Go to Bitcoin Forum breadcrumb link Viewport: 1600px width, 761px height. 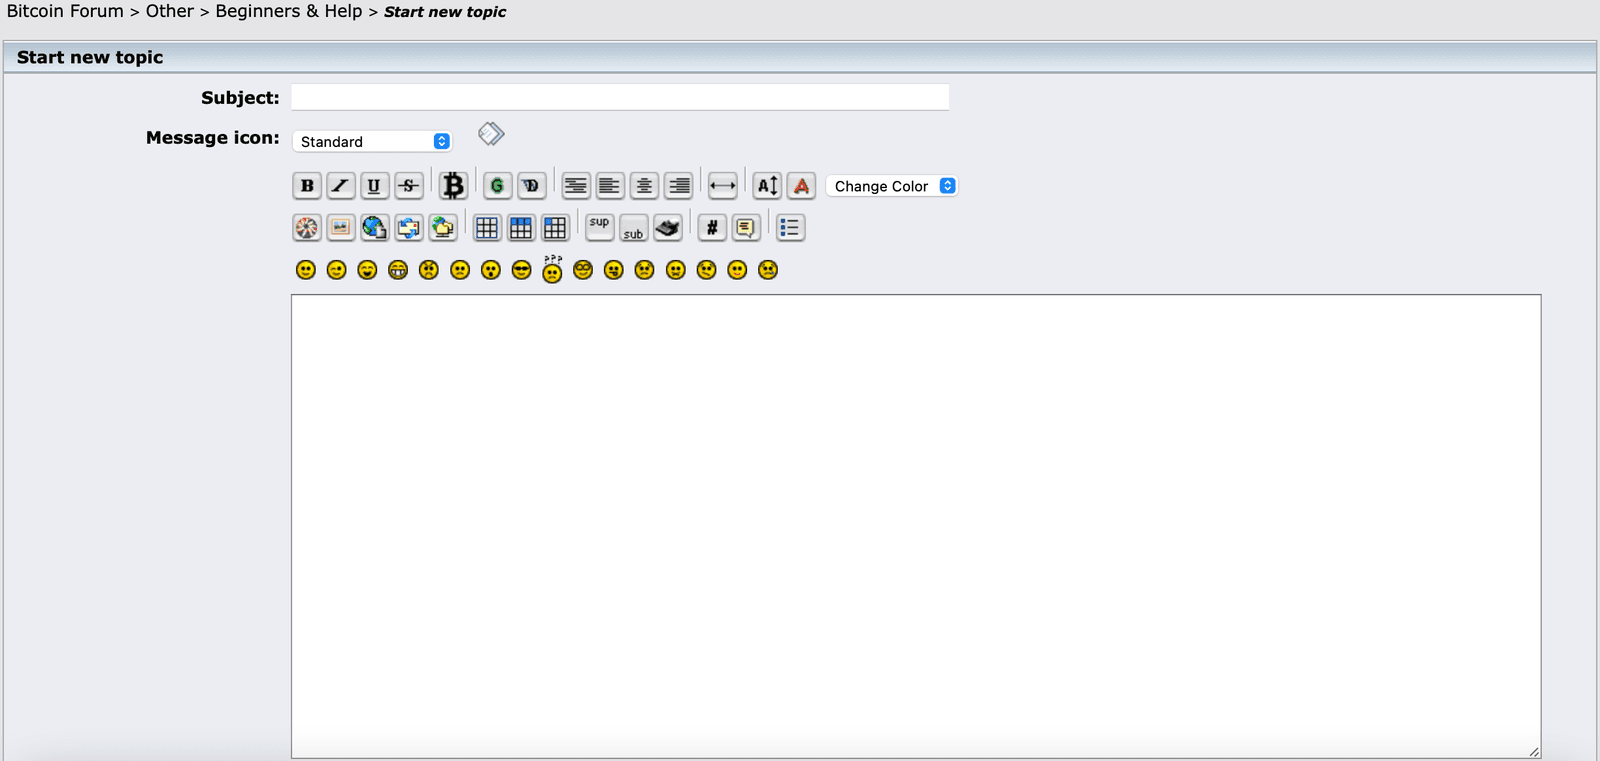pyautogui.click(x=65, y=11)
